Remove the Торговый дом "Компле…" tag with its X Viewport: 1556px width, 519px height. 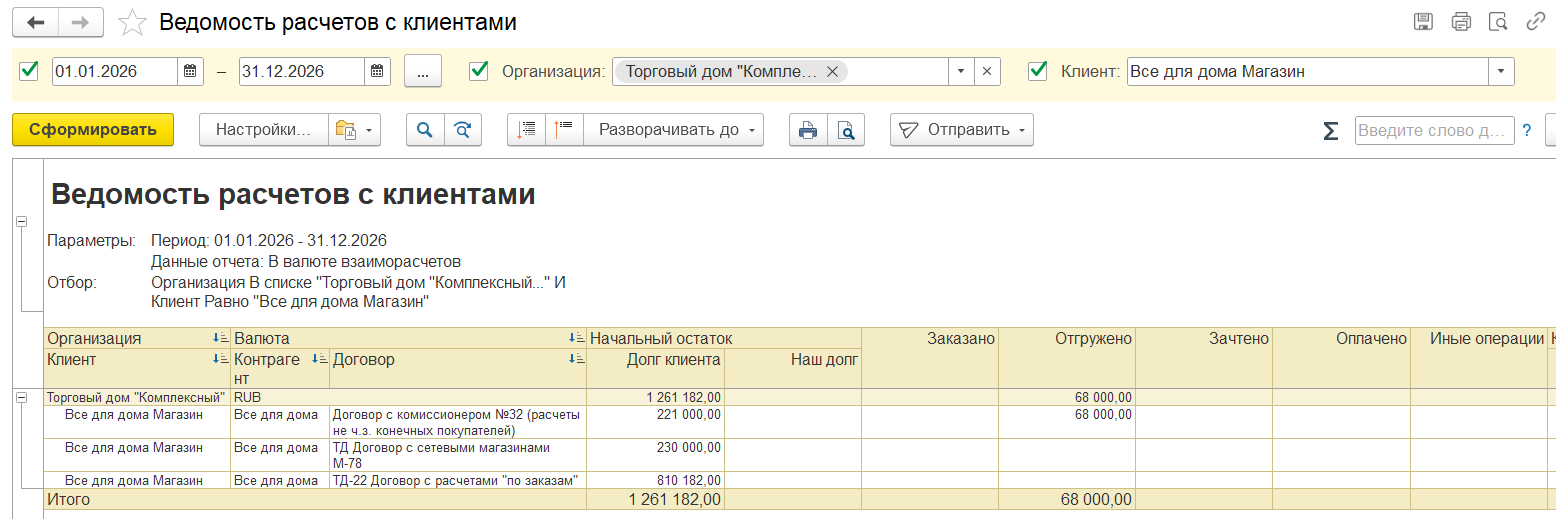click(832, 71)
